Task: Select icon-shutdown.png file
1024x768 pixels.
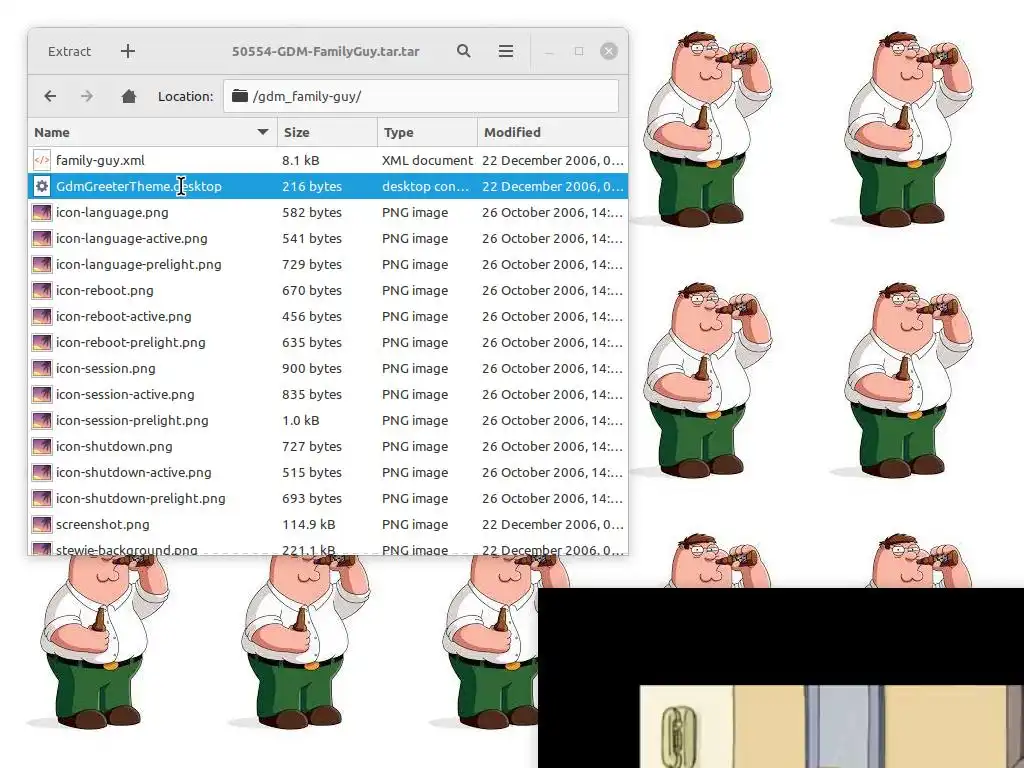Action: pos(328,447)
